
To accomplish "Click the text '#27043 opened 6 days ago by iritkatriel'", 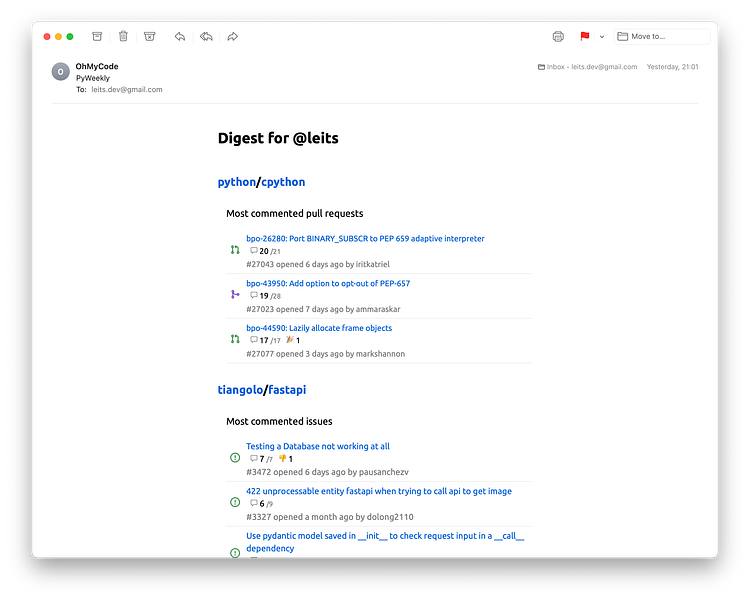I will point(318,264).
